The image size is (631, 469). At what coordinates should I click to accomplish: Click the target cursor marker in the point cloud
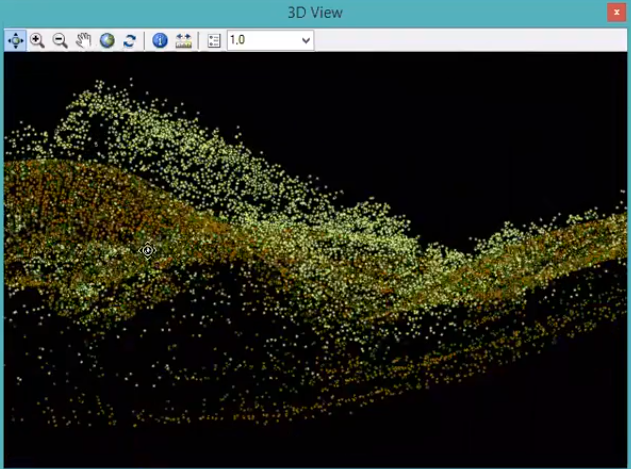148,251
